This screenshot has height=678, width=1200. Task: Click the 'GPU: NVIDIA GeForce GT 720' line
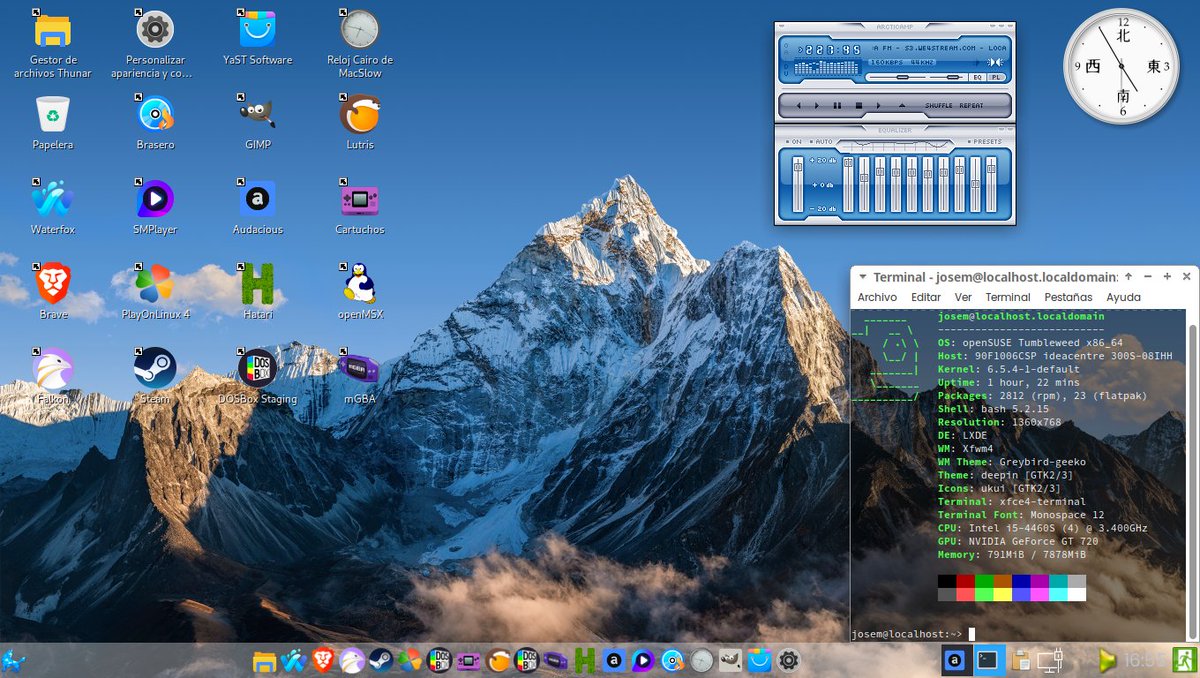pos(1019,541)
